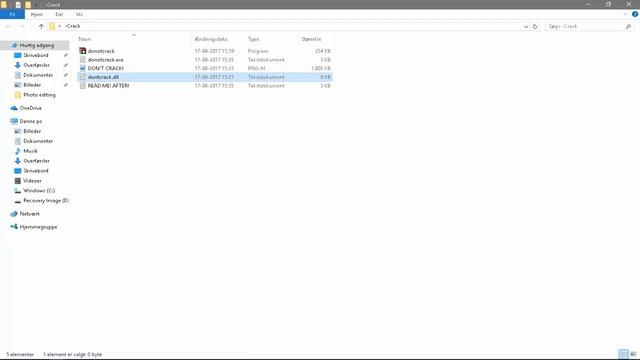Select the READ ME! AFTER! file

[205, 86]
